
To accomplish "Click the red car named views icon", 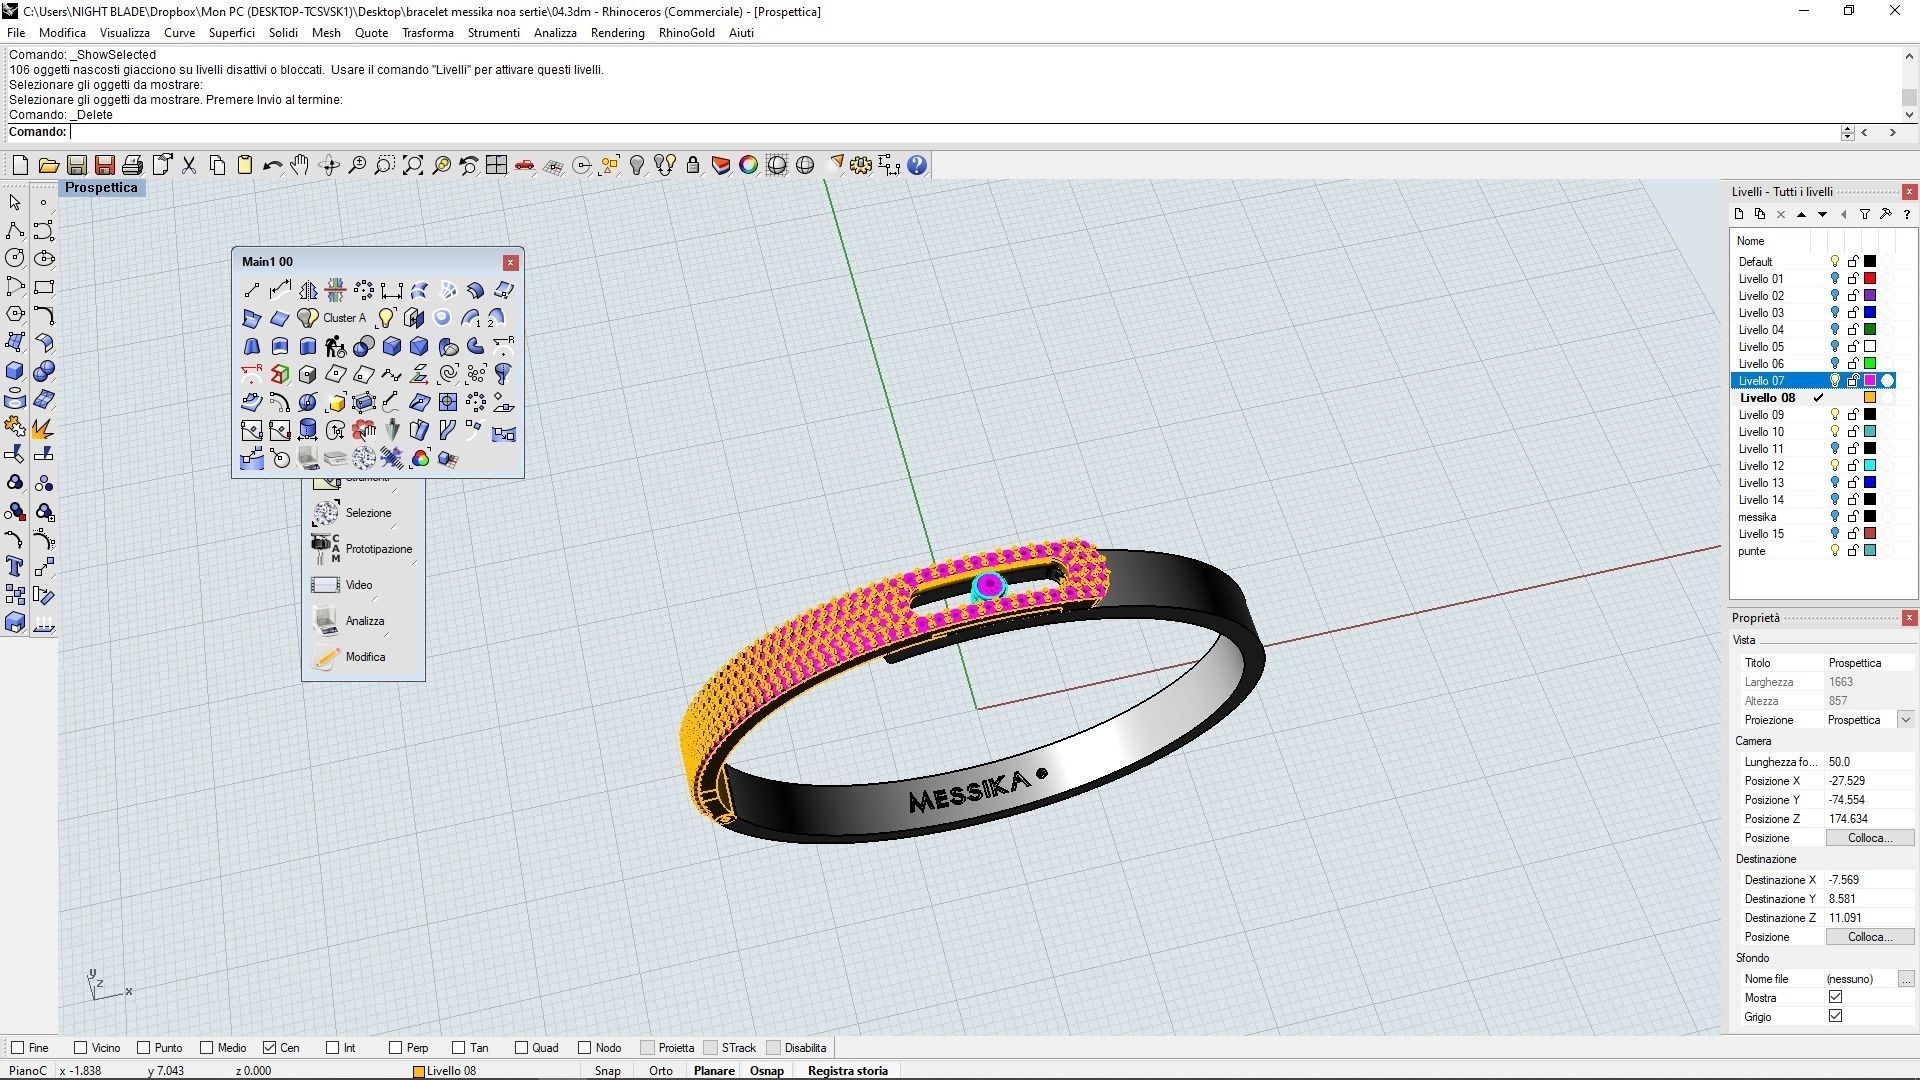I will 524,165.
